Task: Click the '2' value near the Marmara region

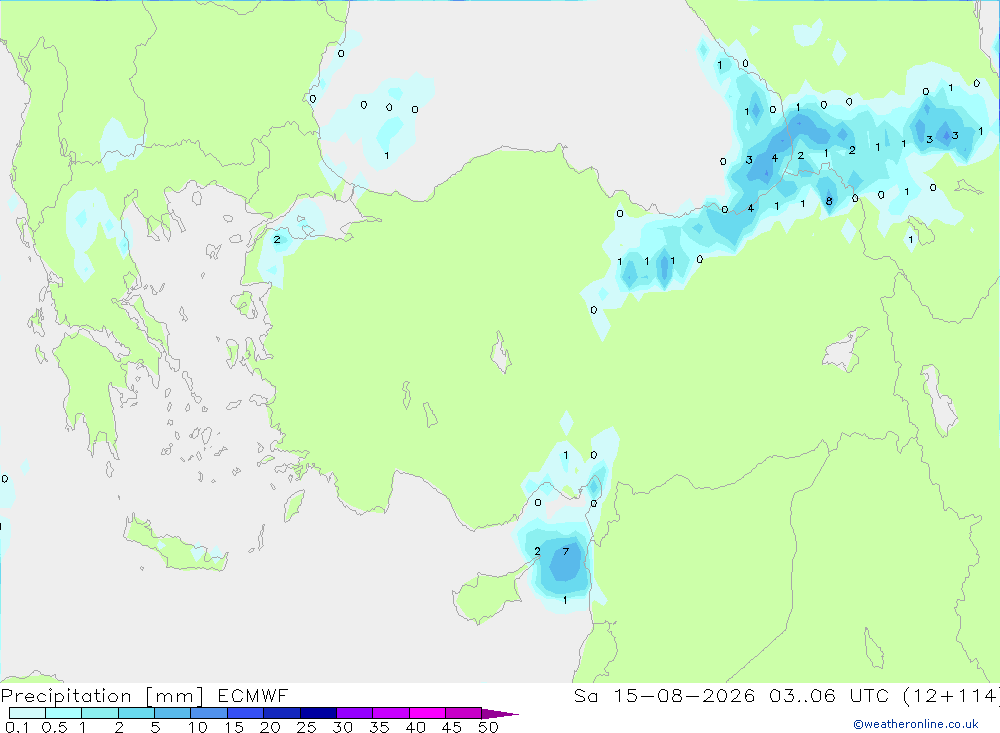Action: tap(277, 240)
